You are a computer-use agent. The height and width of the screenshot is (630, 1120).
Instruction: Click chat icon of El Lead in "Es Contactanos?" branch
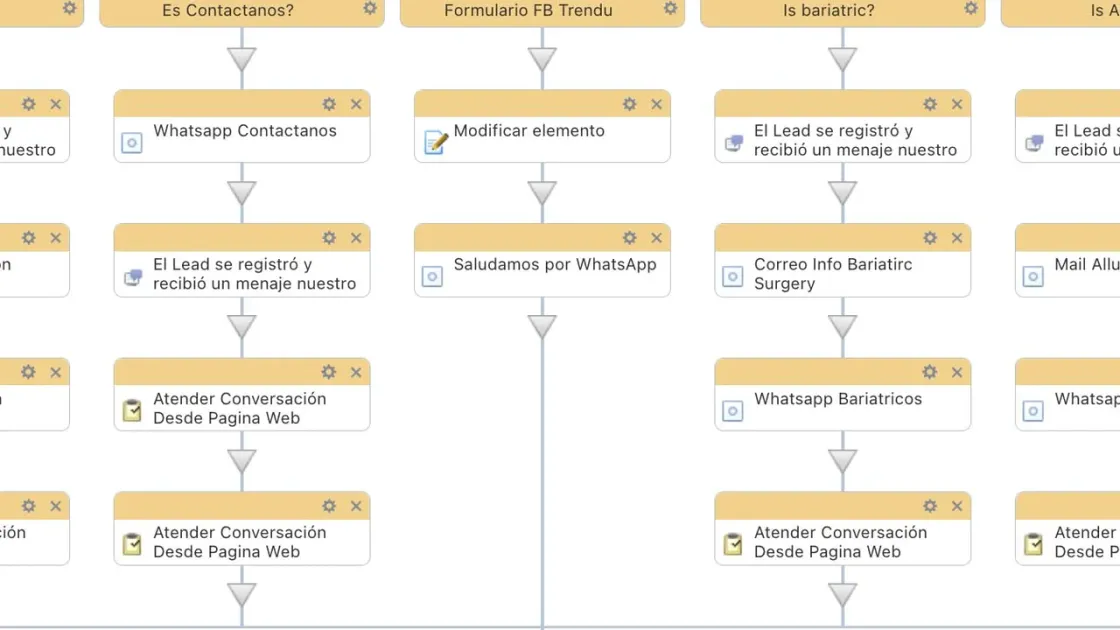tap(133, 276)
